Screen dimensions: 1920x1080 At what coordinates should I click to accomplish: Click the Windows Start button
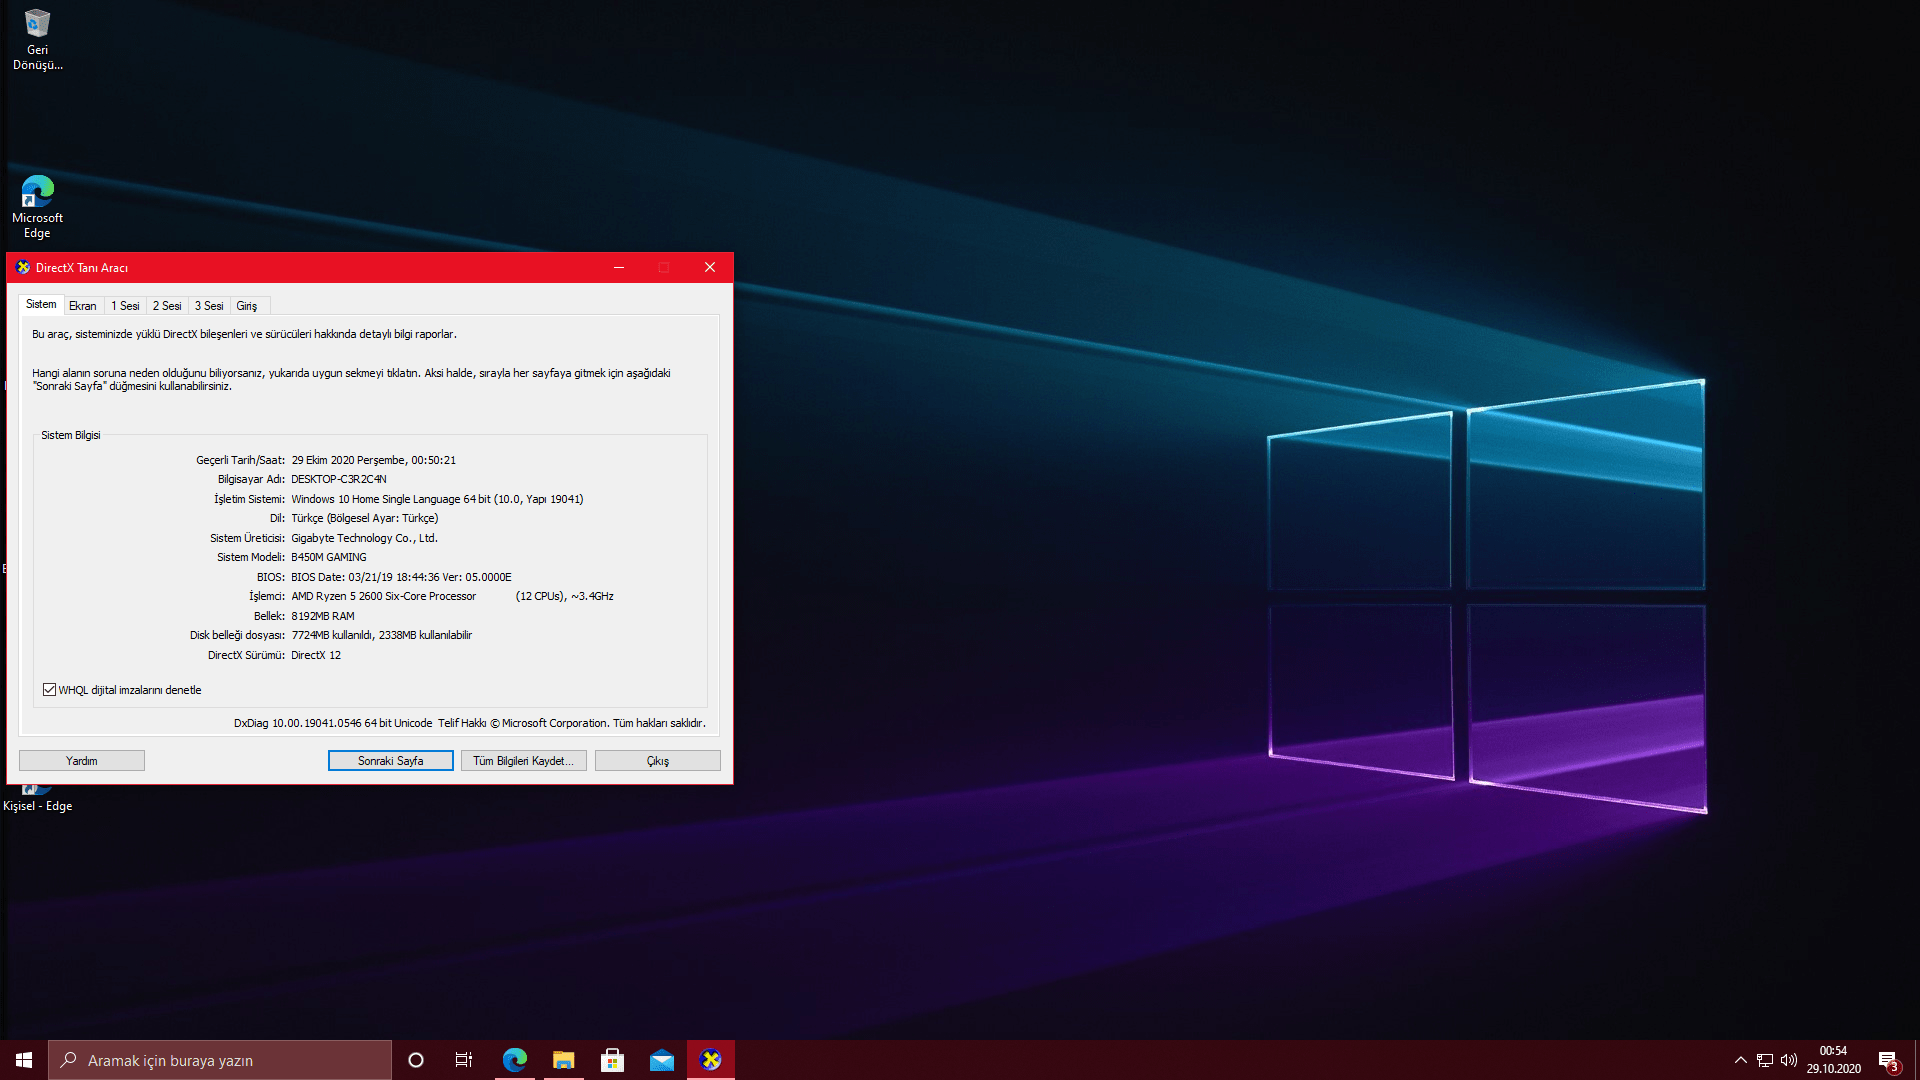[24, 1060]
